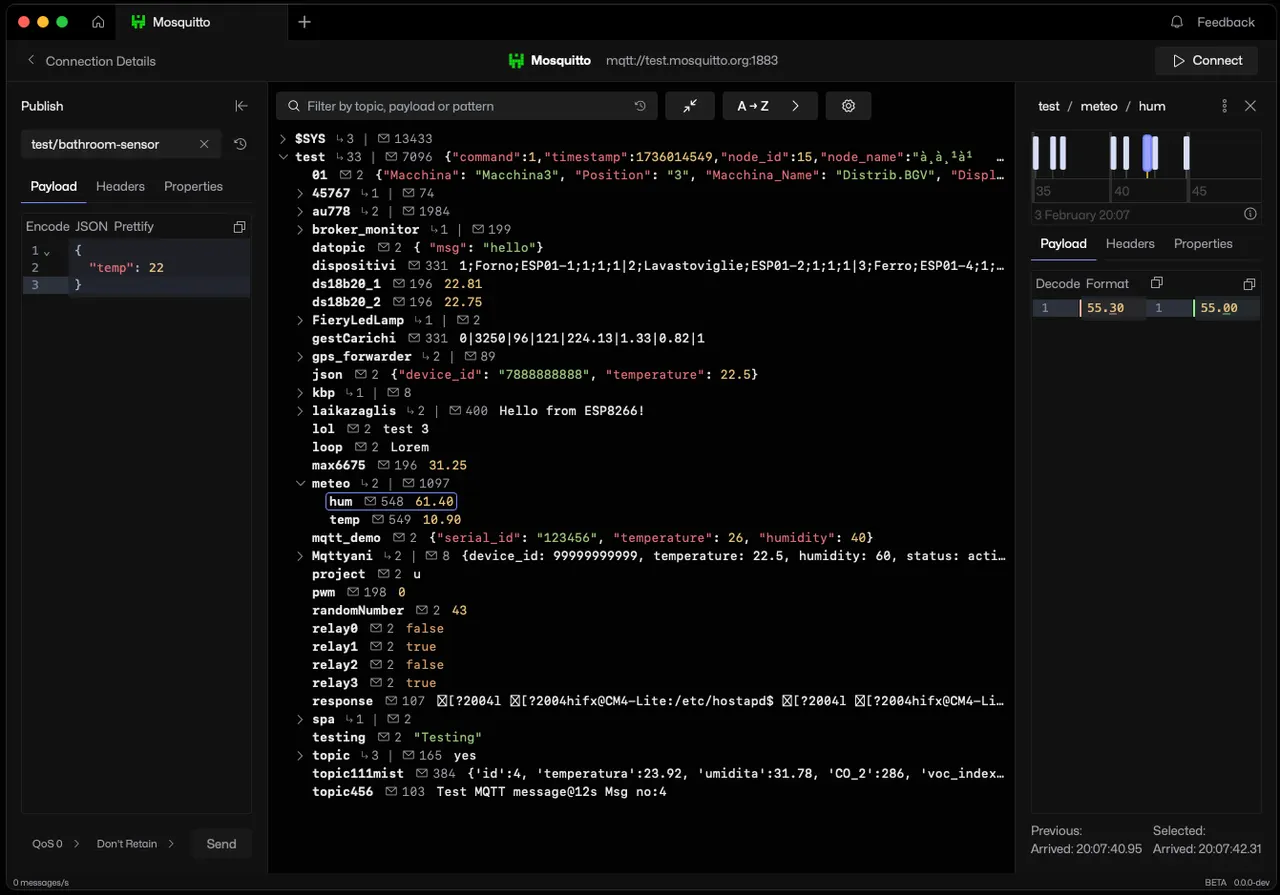Screen dimensions: 1280x895
Task: Click meteo in the details breadcrumb
Action: 1098,106
